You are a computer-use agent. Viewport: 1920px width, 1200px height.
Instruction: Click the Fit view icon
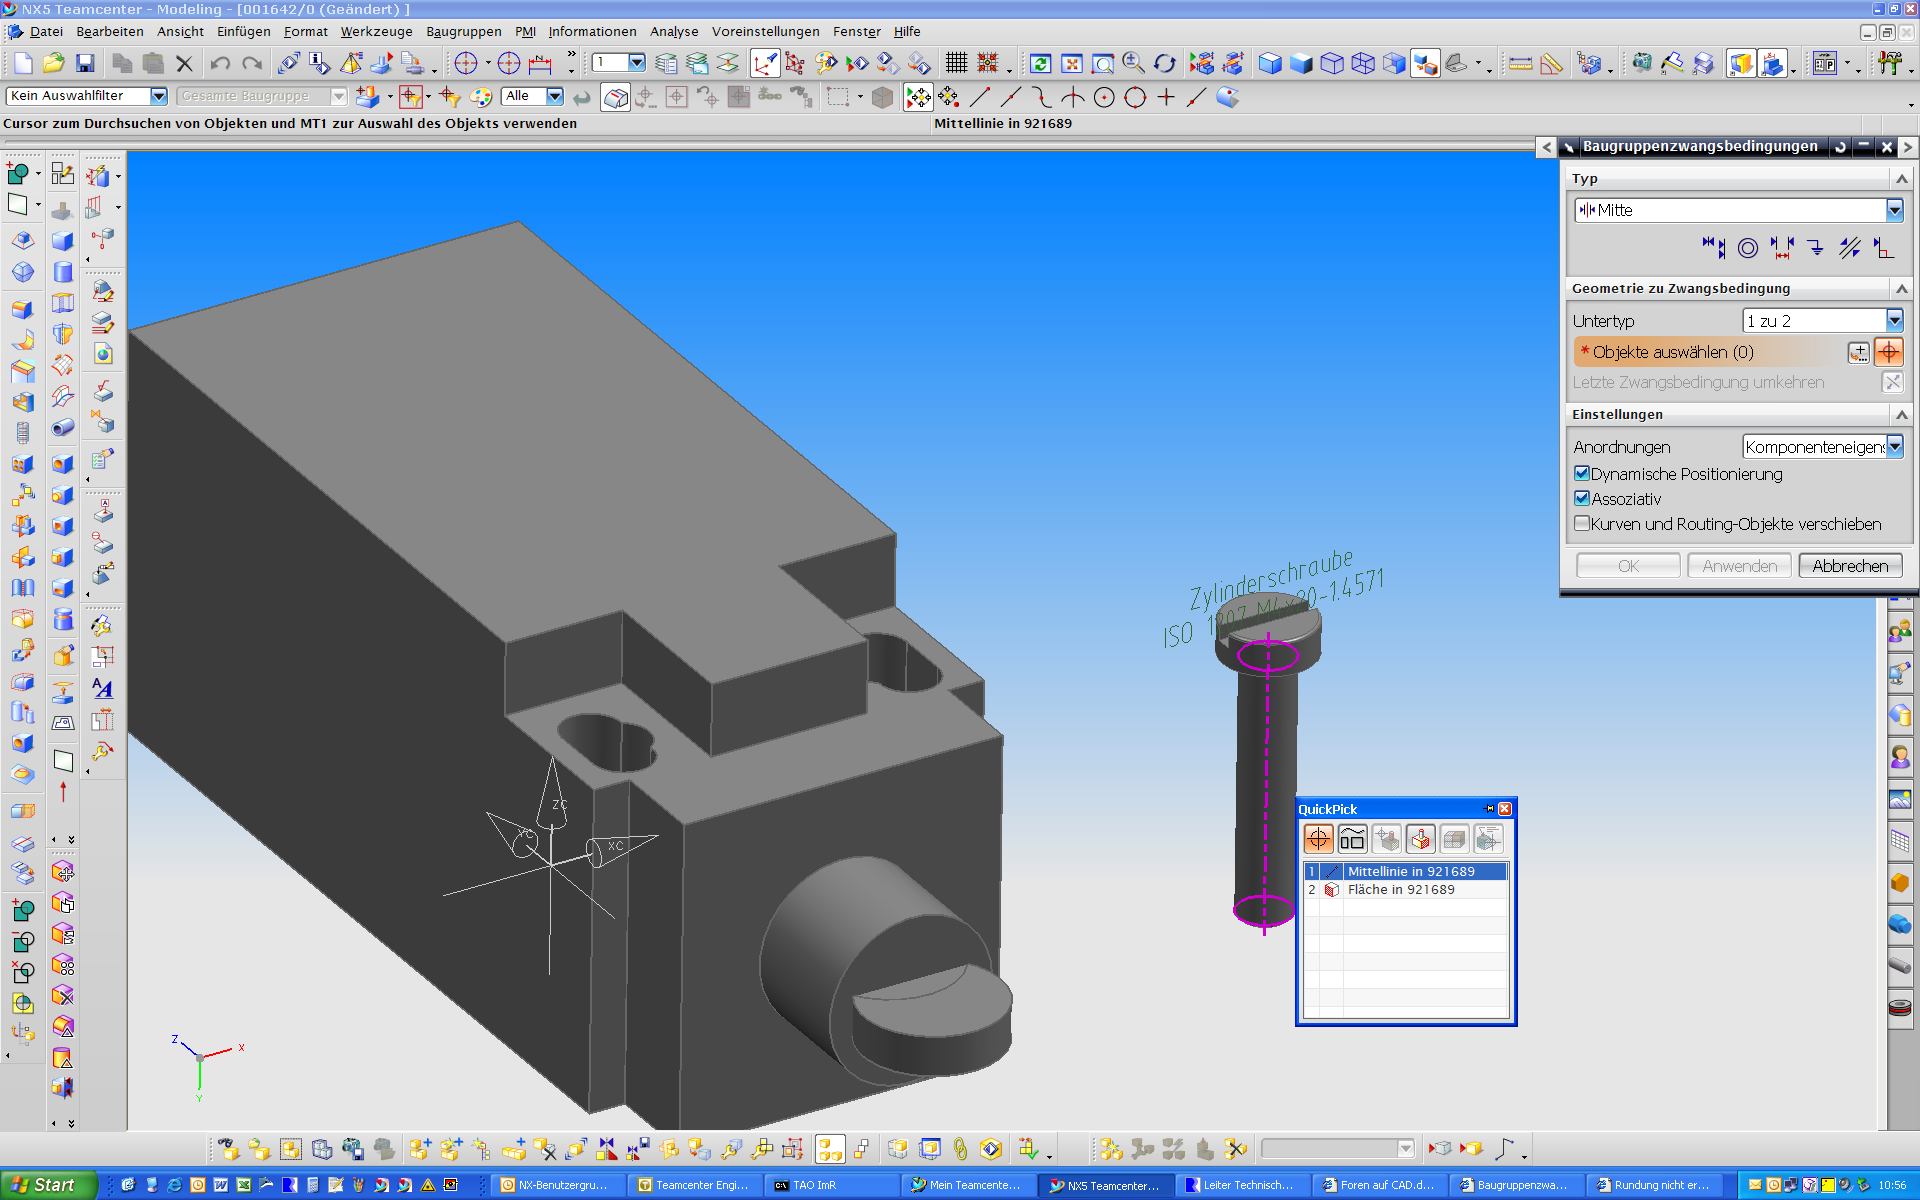[1072, 64]
